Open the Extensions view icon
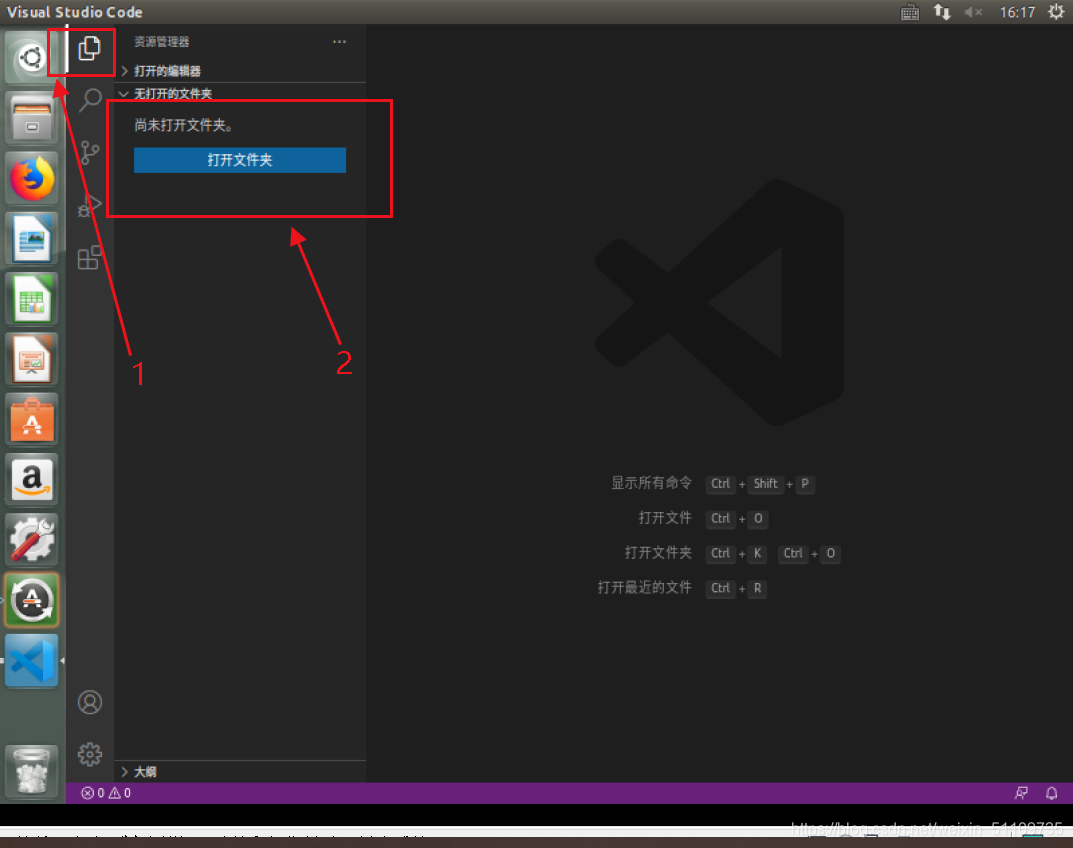Image resolution: width=1073 pixels, height=848 pixels. tap(90, 257)
